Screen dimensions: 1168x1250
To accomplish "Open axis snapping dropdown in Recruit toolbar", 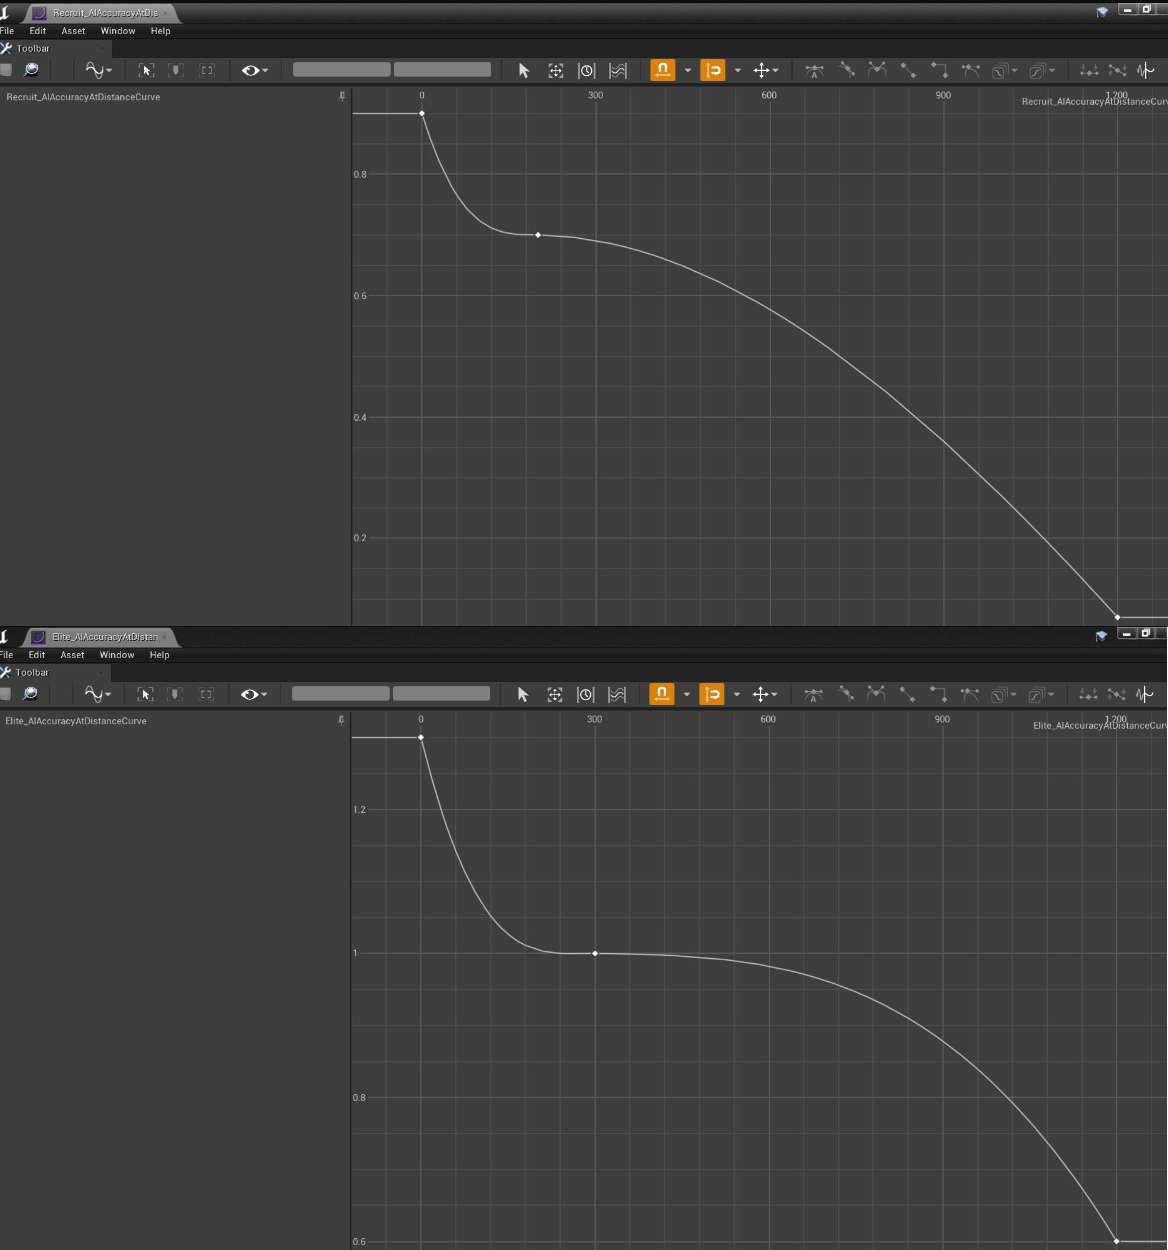I will pyautogui.click(x=766, y=70).
